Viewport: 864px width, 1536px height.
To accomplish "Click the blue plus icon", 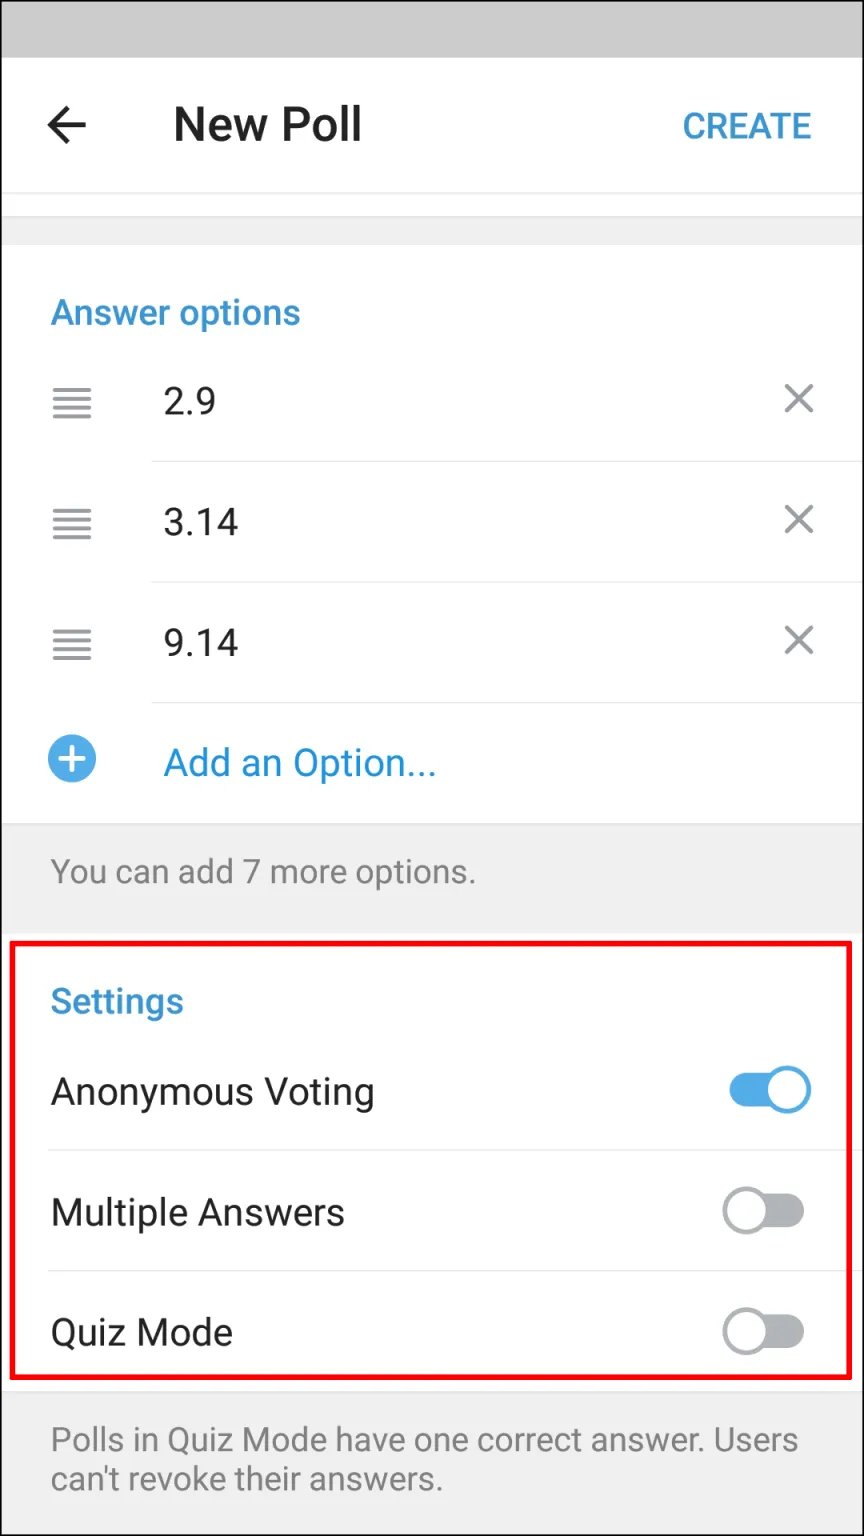I will pyautogui.click(x=72, y=759).
